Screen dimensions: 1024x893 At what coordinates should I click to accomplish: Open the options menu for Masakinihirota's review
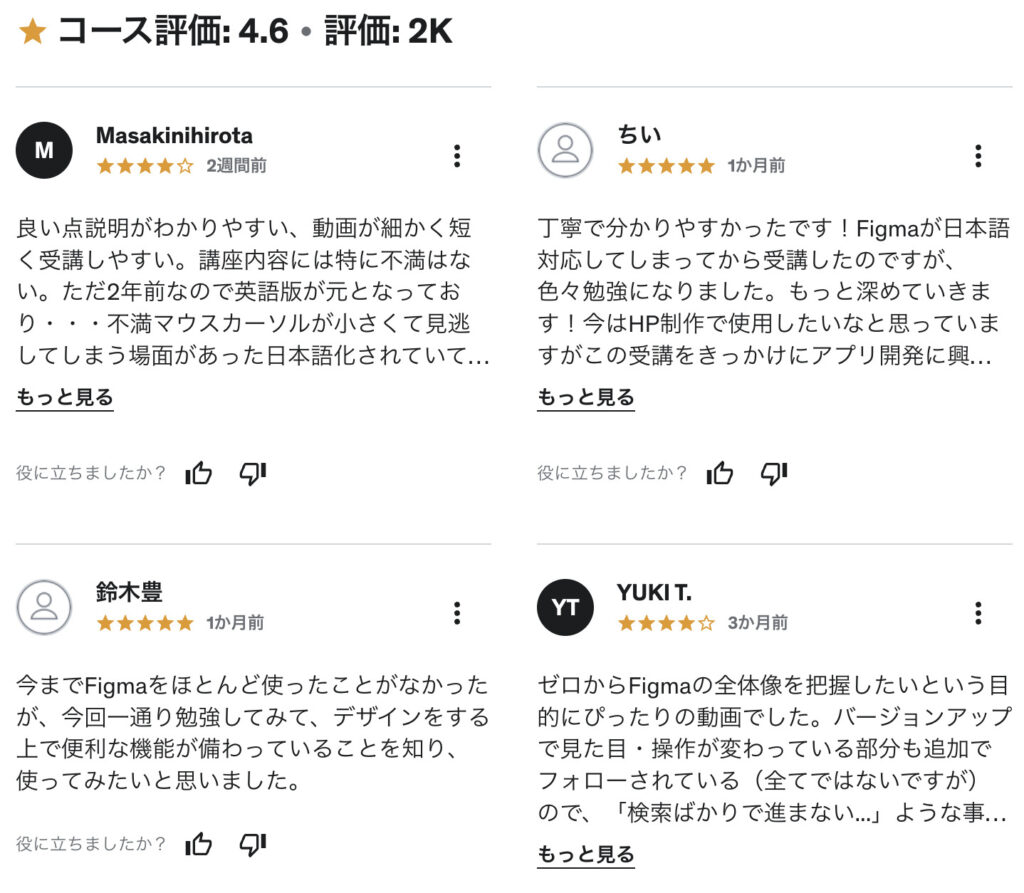tap(457, 156)
